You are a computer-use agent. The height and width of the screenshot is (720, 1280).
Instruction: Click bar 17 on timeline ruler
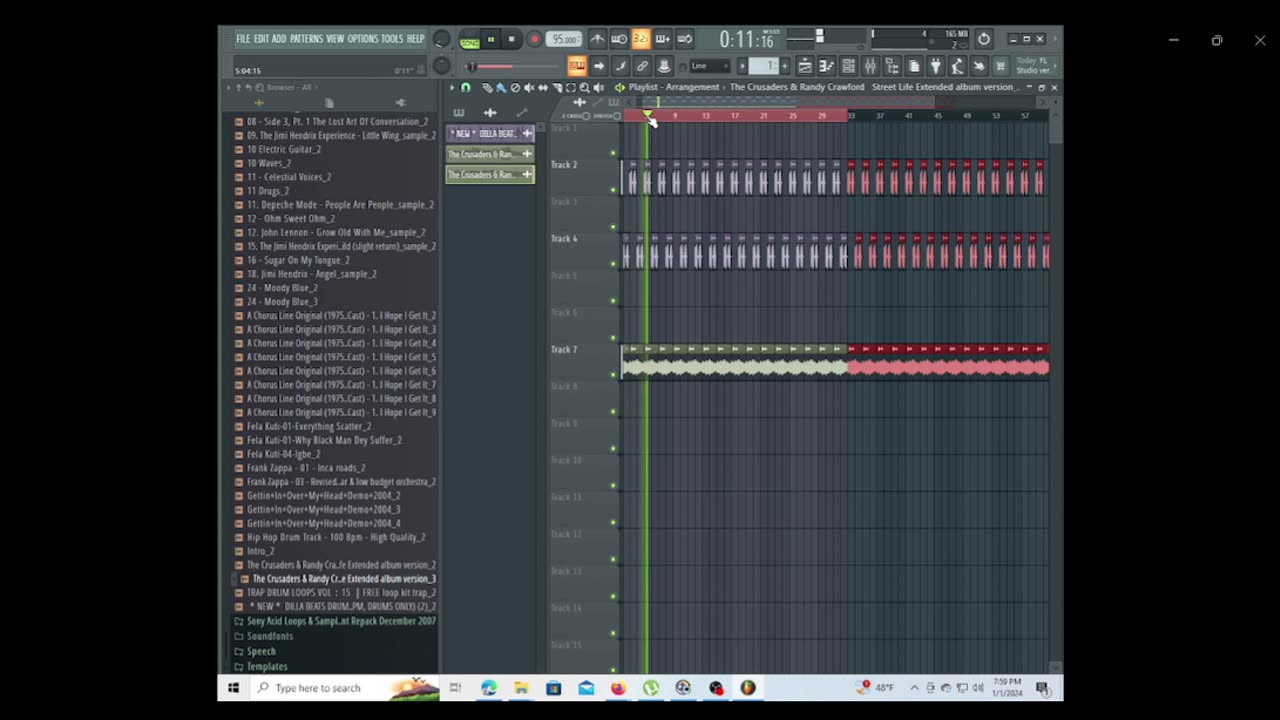(735, 116)
